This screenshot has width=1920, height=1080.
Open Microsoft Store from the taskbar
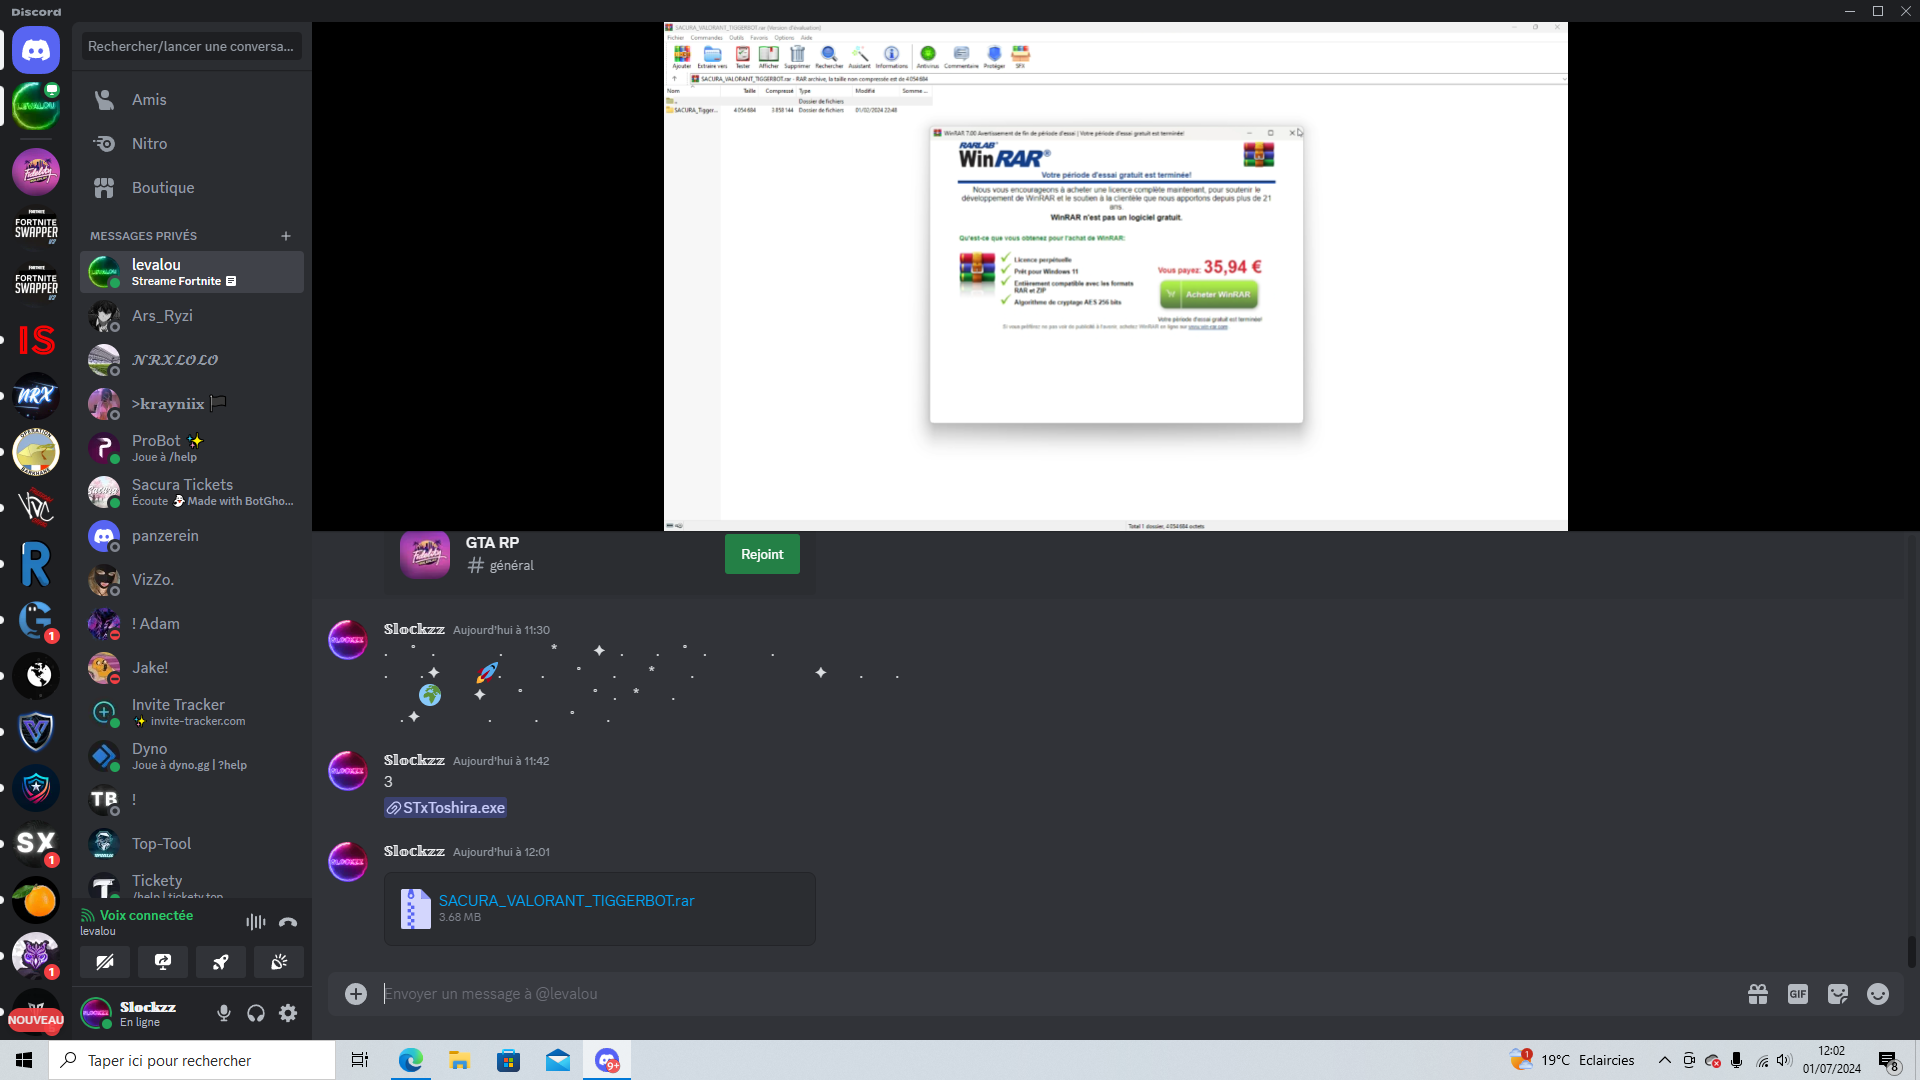click(x=508, y=1060)
